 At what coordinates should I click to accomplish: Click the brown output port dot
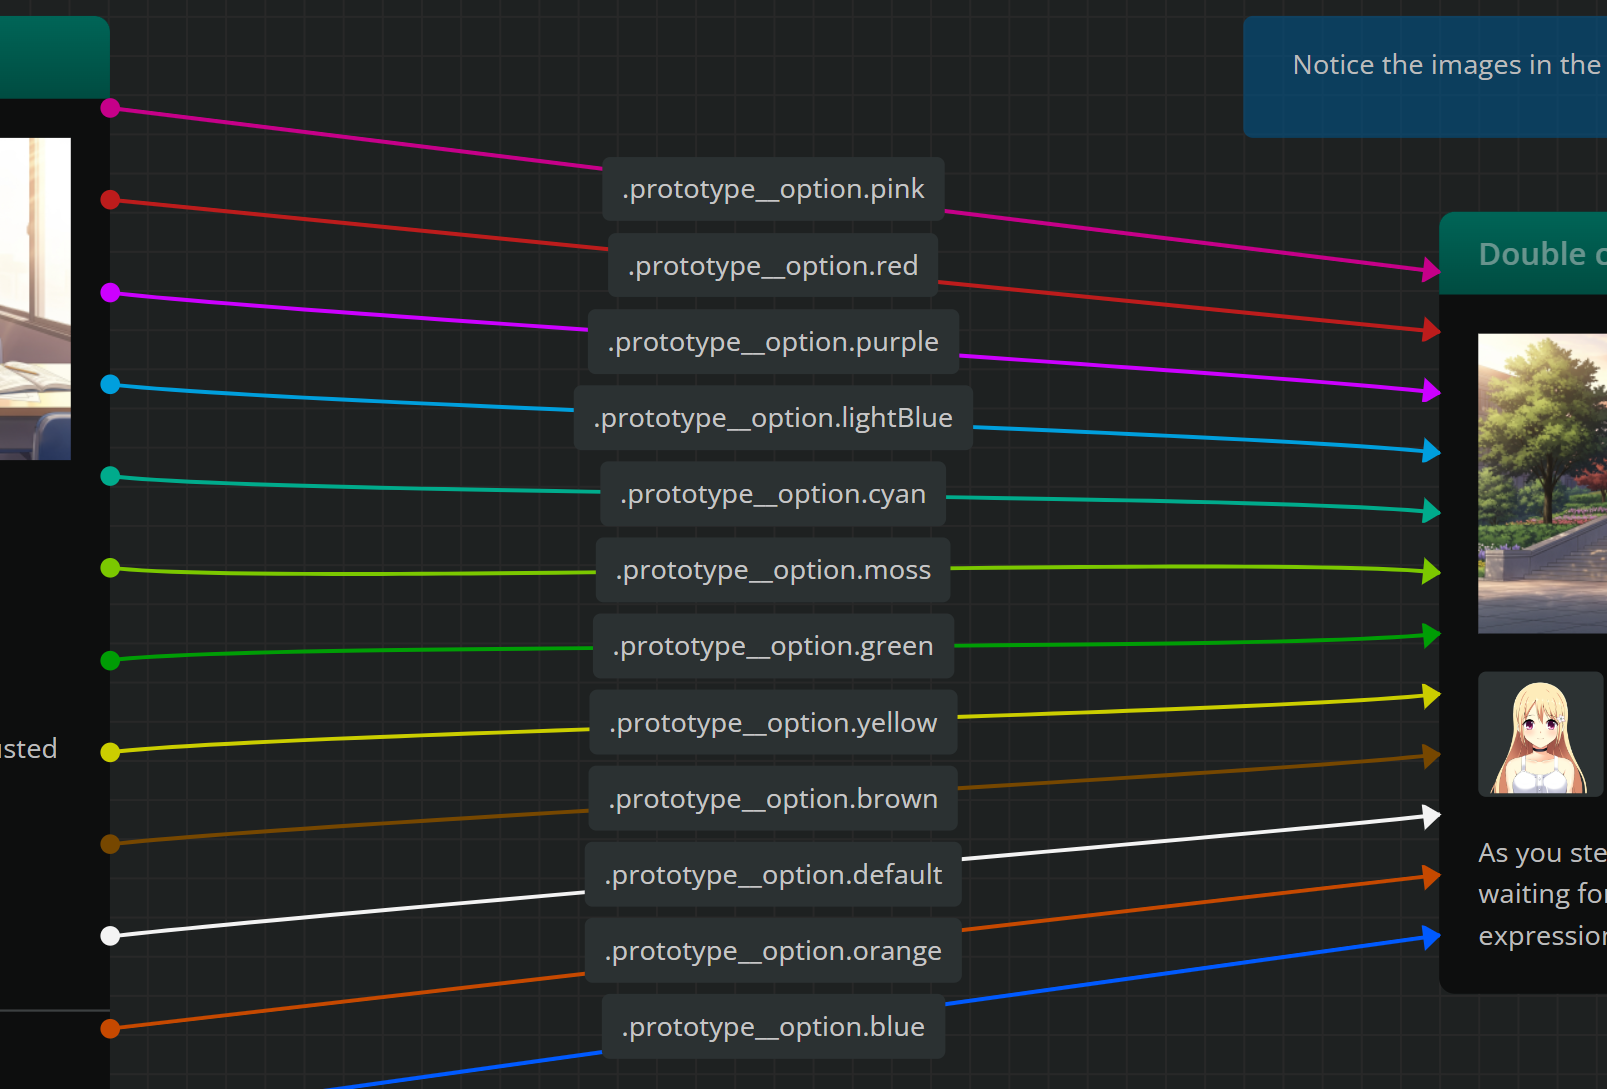(111, 844)
